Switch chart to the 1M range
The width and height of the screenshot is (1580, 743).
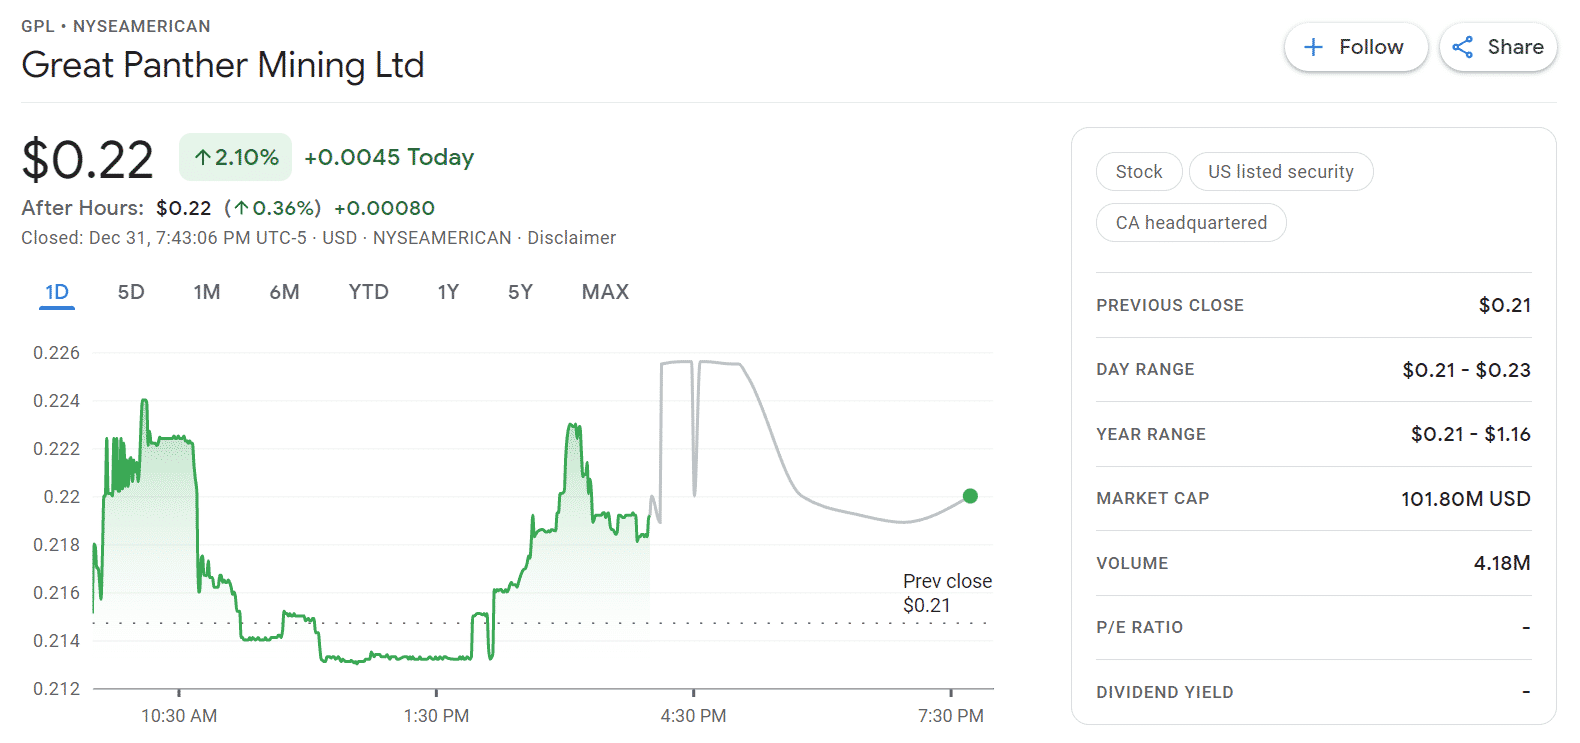207,292
